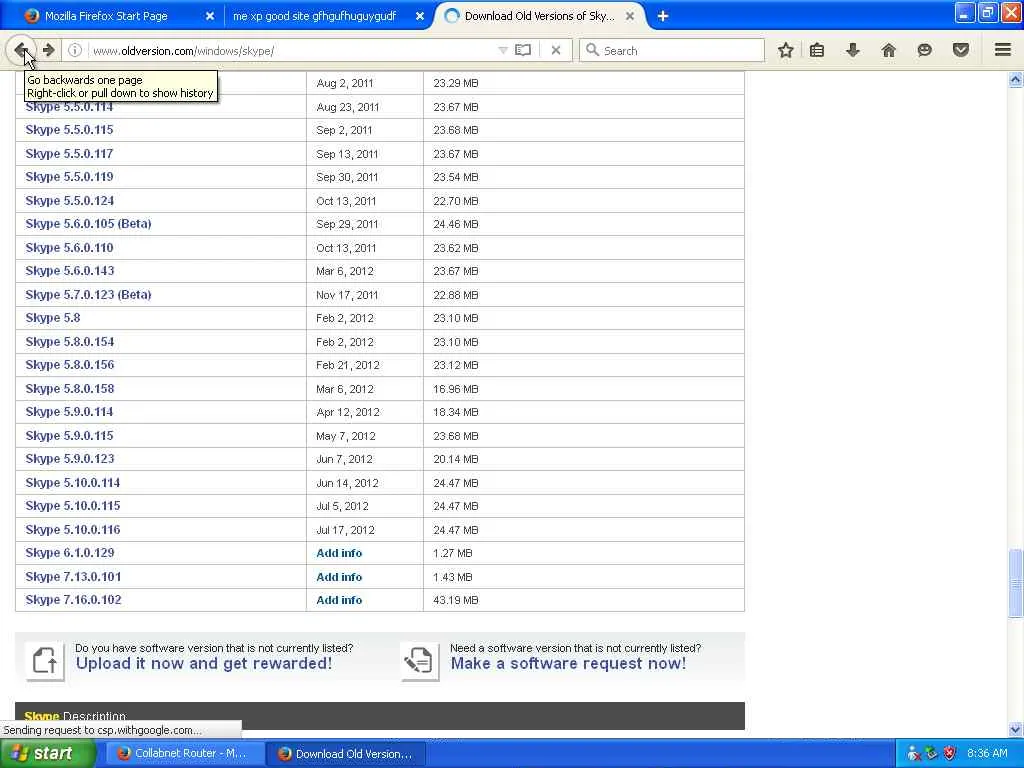
Task: Bookmark this page with the star icon
Action: click(786, 50)
